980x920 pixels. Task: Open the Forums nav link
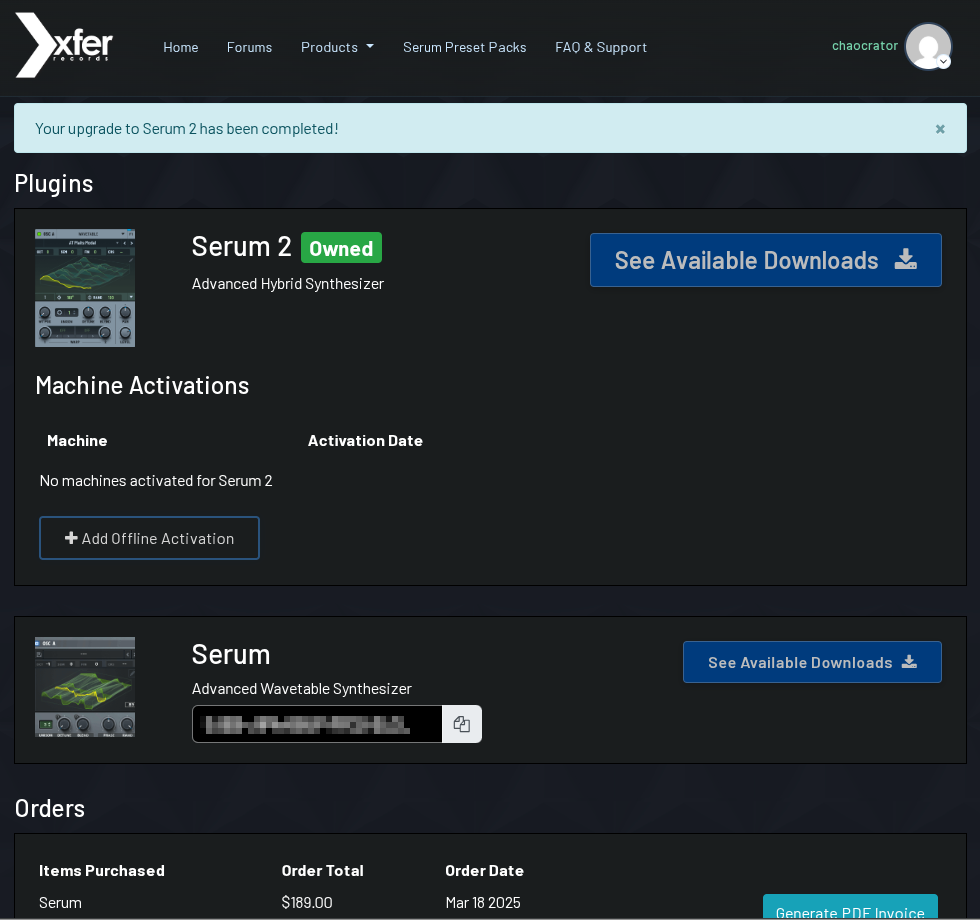point(249,47)
